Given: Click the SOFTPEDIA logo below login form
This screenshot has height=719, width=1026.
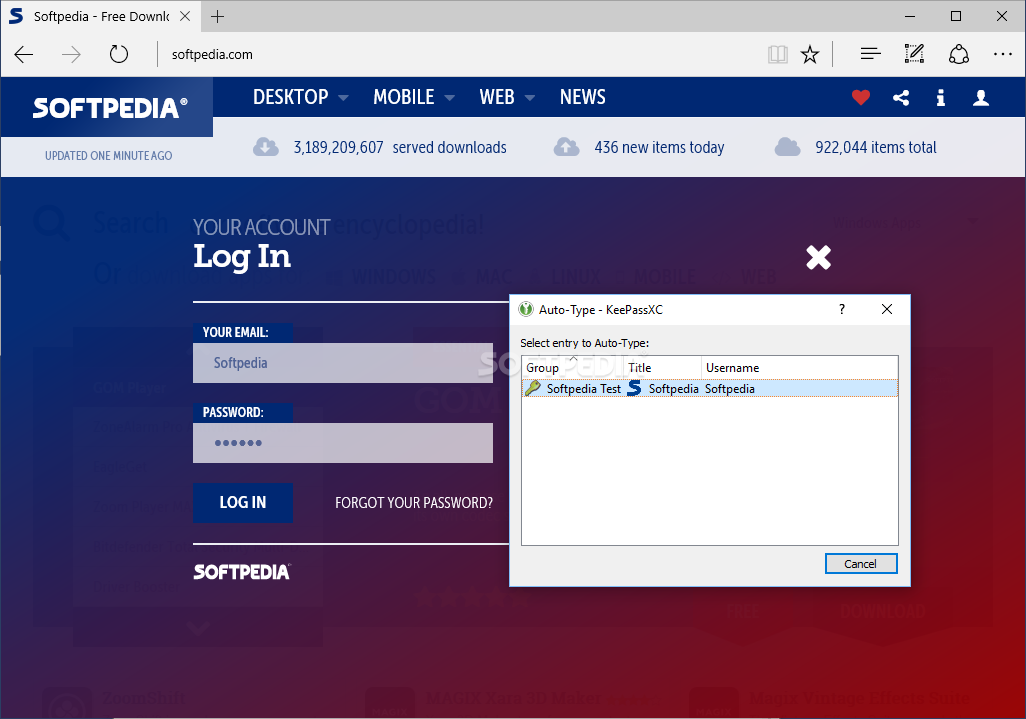Looking at the screenshot, I should point(242,572).
